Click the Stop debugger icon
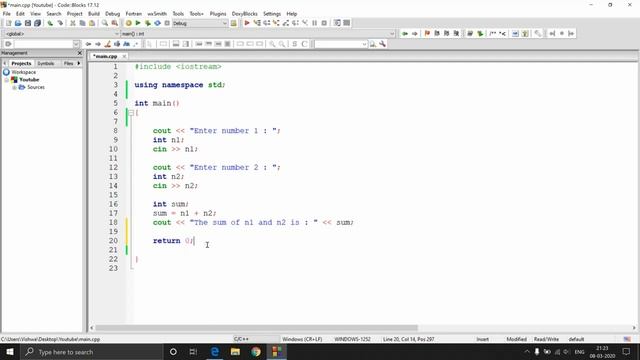Viewport: 640px width, 360px height. pyautogui.click(x=324, y=23)
